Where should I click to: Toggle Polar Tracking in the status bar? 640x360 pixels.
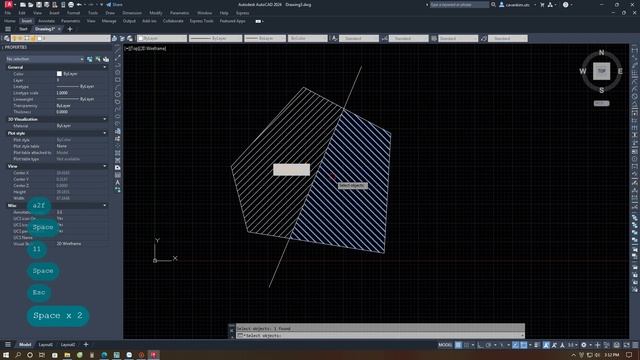[488, 345]
